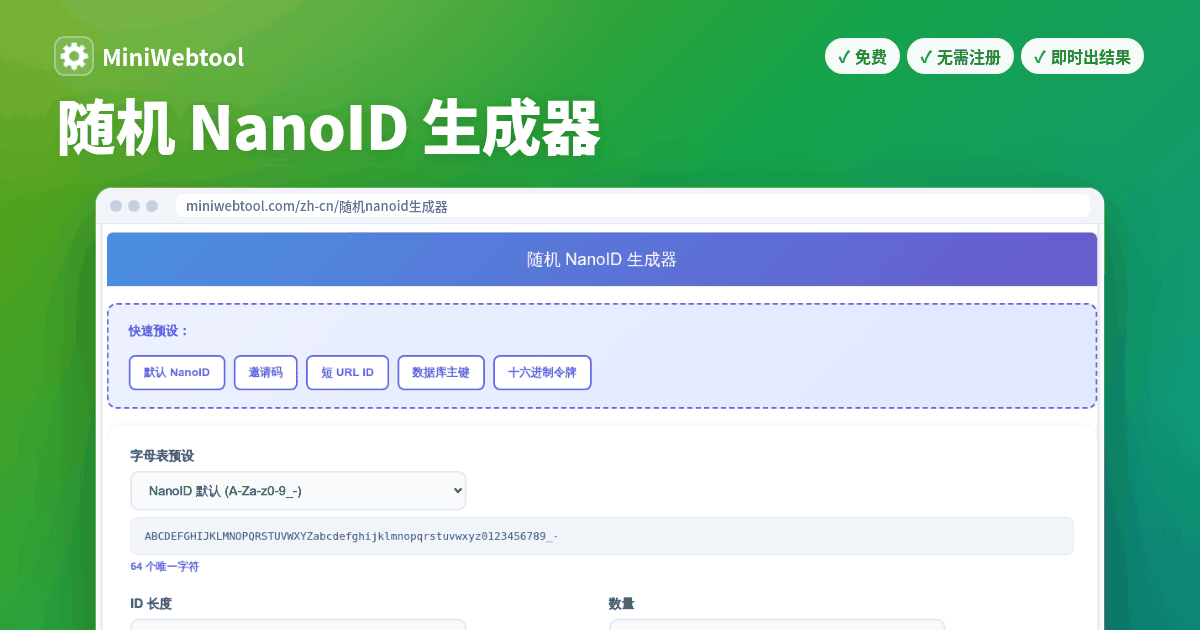Click the 免费 badge
1200x630 pixels.
point(862,57)
